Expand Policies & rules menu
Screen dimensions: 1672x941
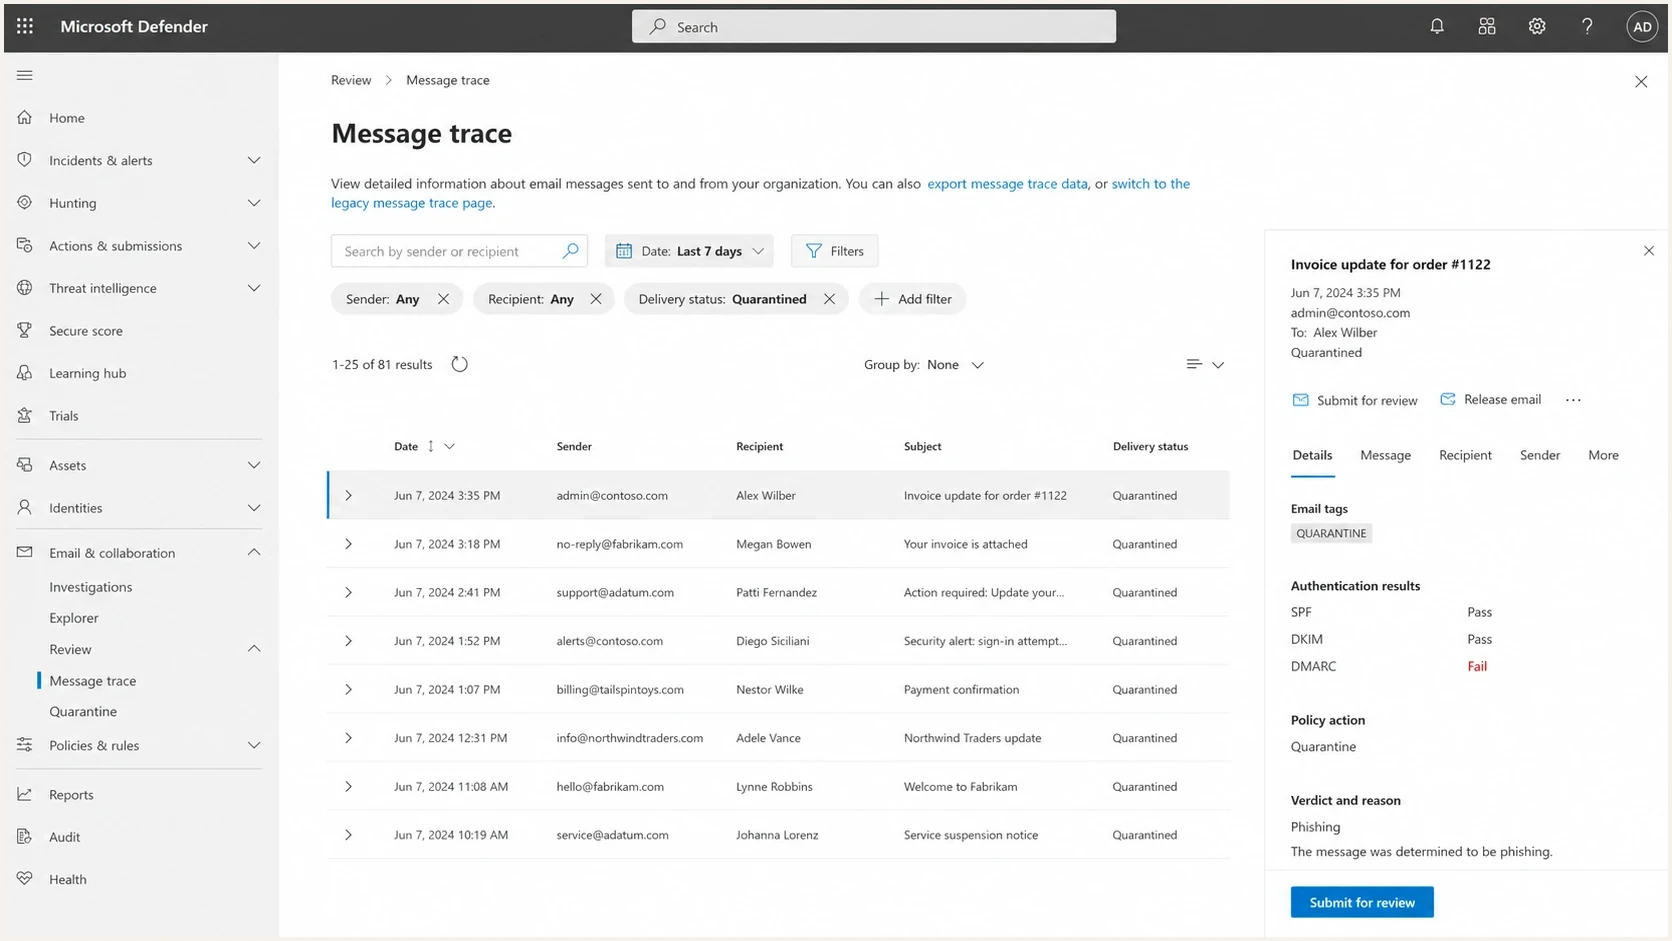click(254, 746)
